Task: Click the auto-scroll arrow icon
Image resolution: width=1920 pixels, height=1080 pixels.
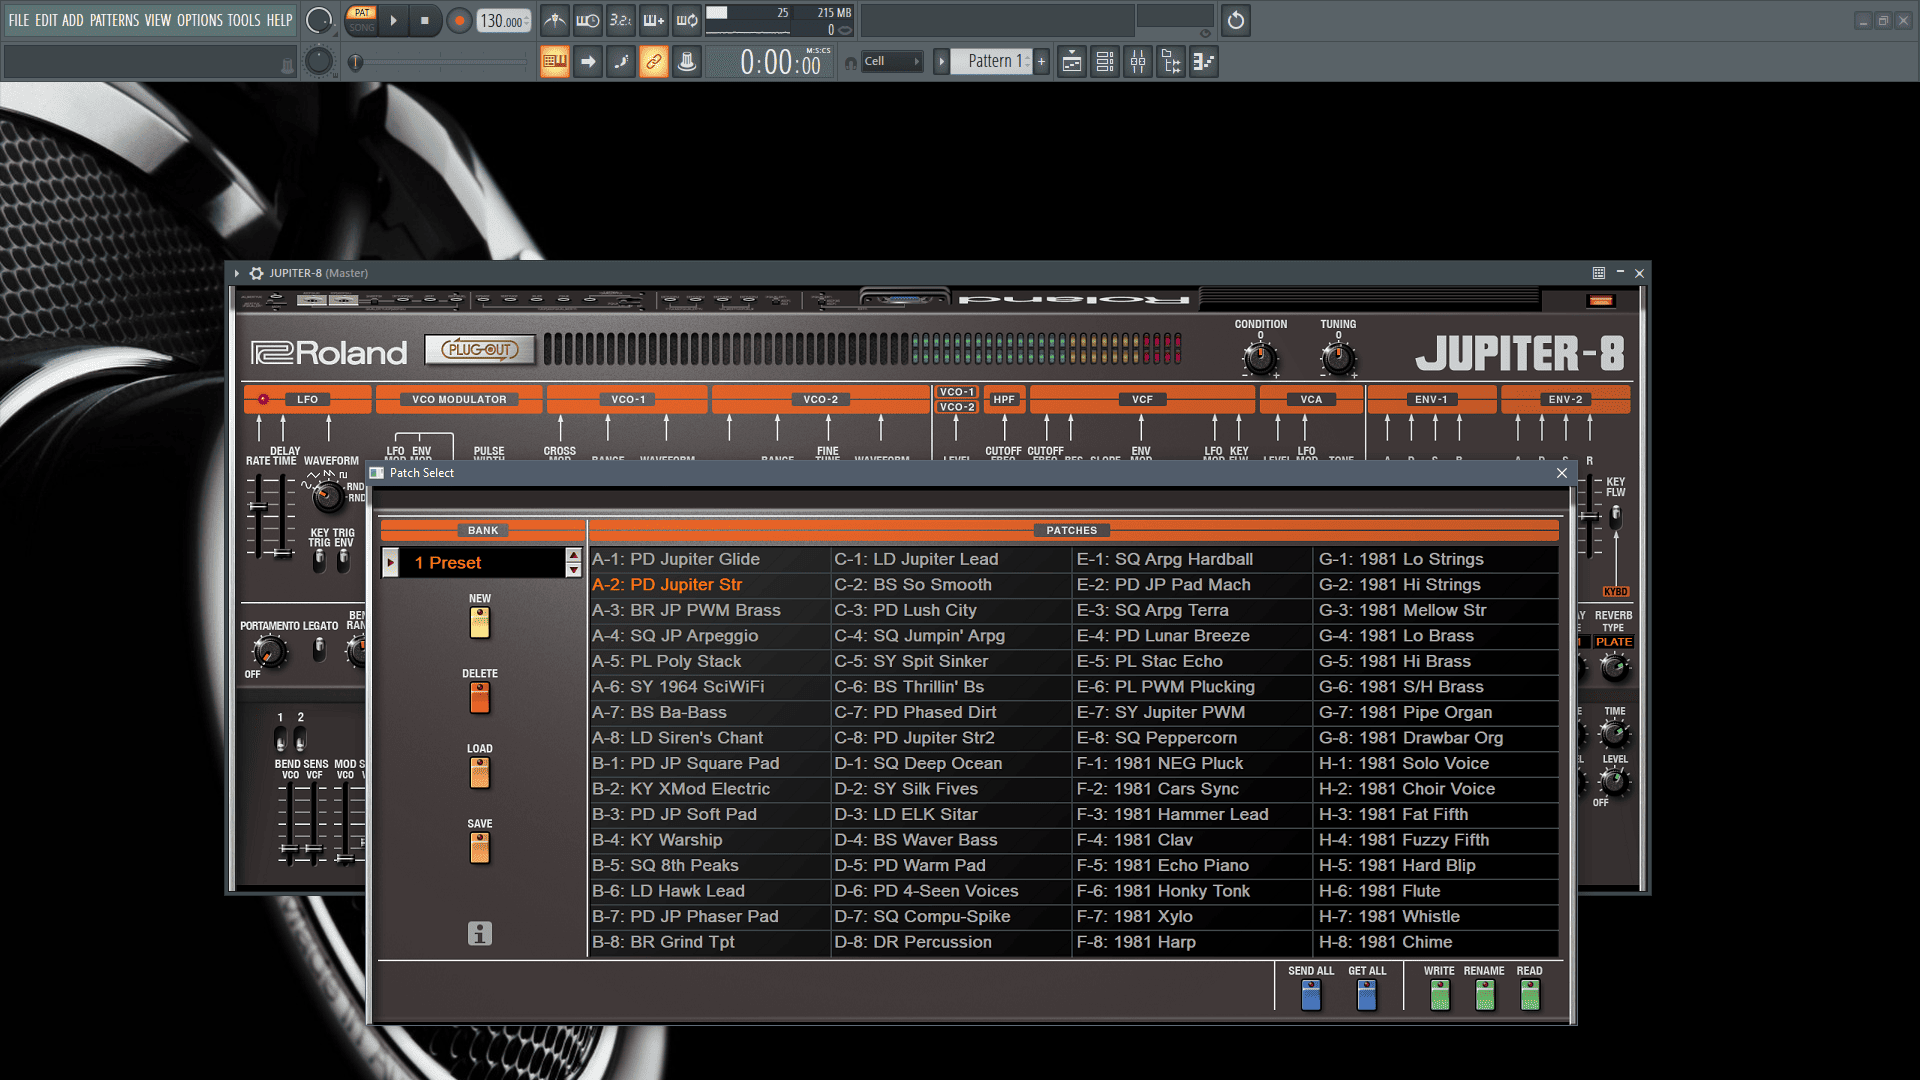Action: click(588, 62)
